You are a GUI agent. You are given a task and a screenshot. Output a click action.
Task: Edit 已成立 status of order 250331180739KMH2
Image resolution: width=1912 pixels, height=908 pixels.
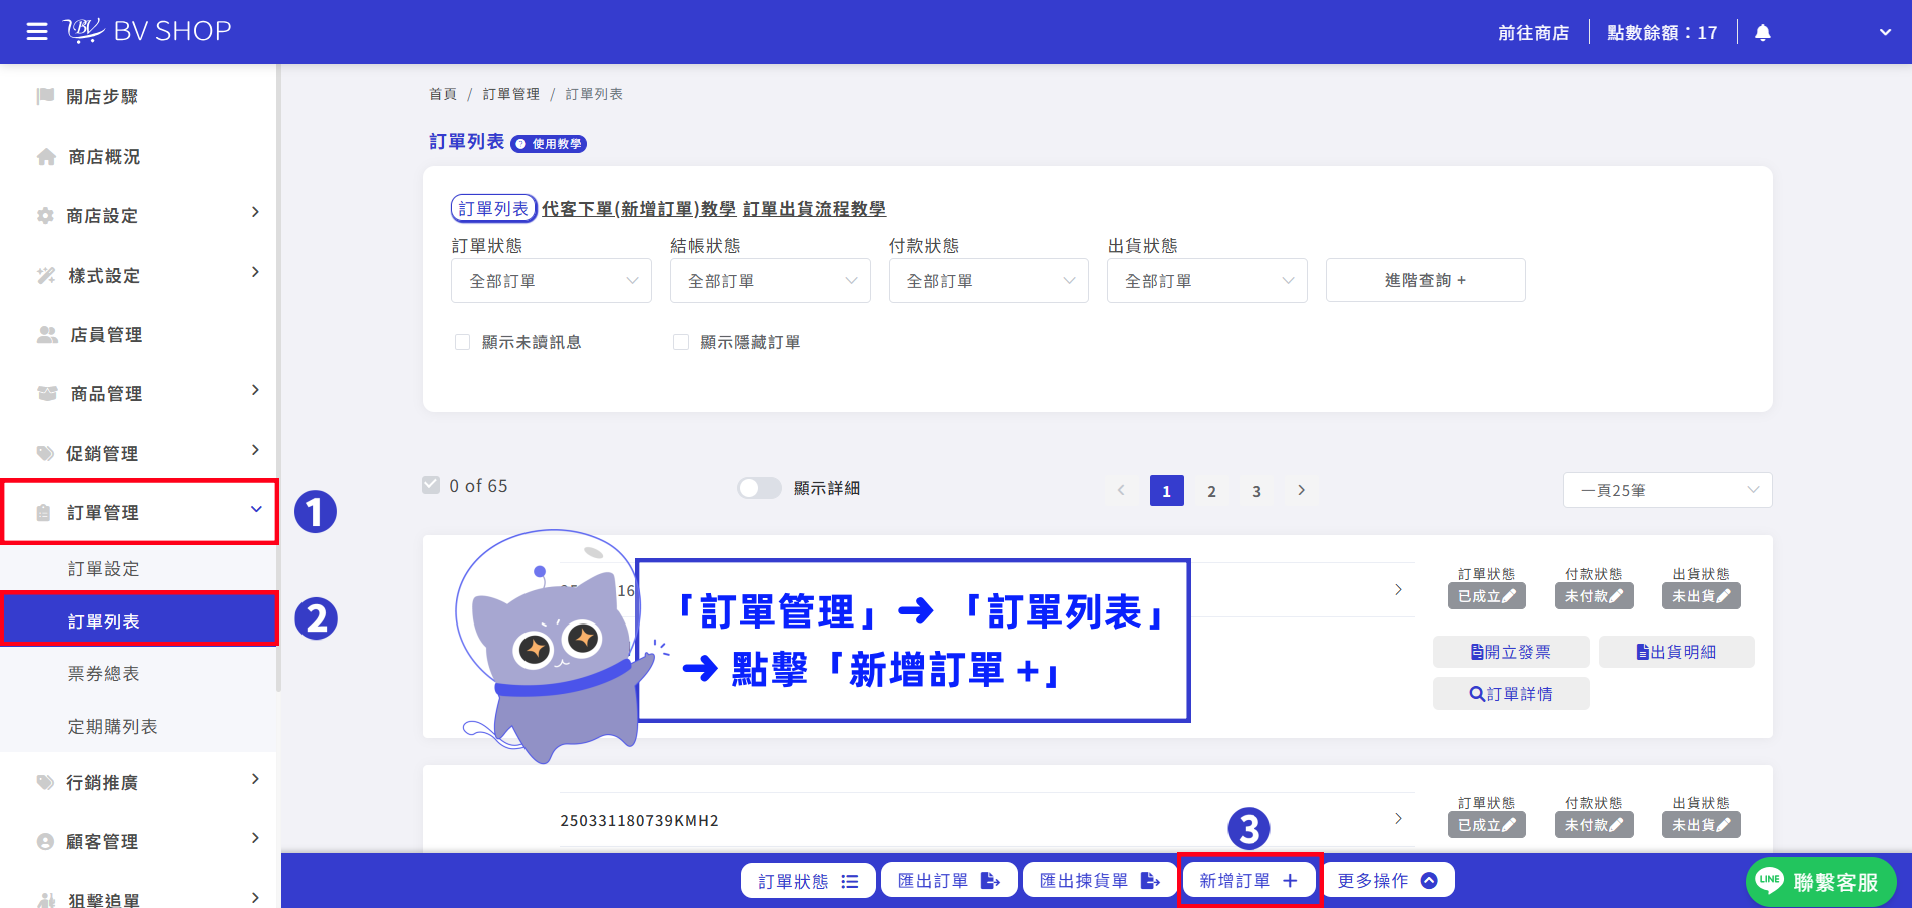(x=1487, y=825)
